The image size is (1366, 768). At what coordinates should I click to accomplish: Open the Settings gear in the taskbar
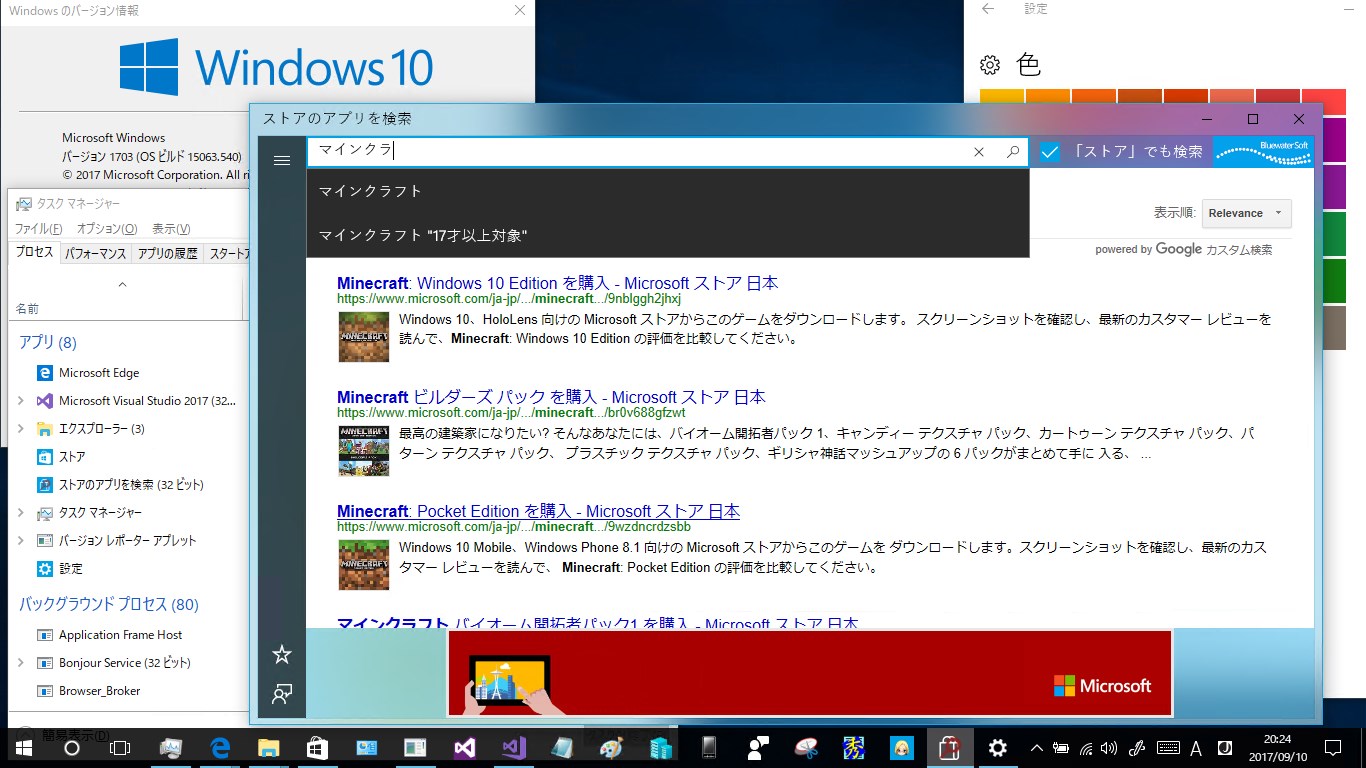click(x=997, y=747)
